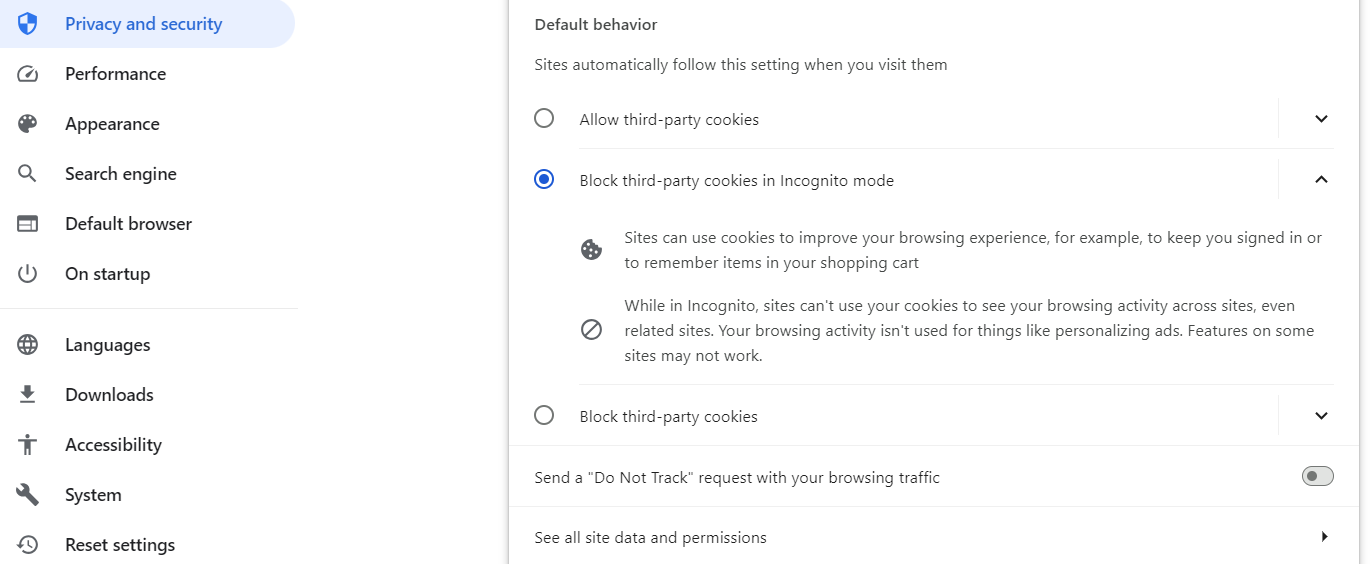Select Block third-party cookies in Incognito radio

(544, 180)
